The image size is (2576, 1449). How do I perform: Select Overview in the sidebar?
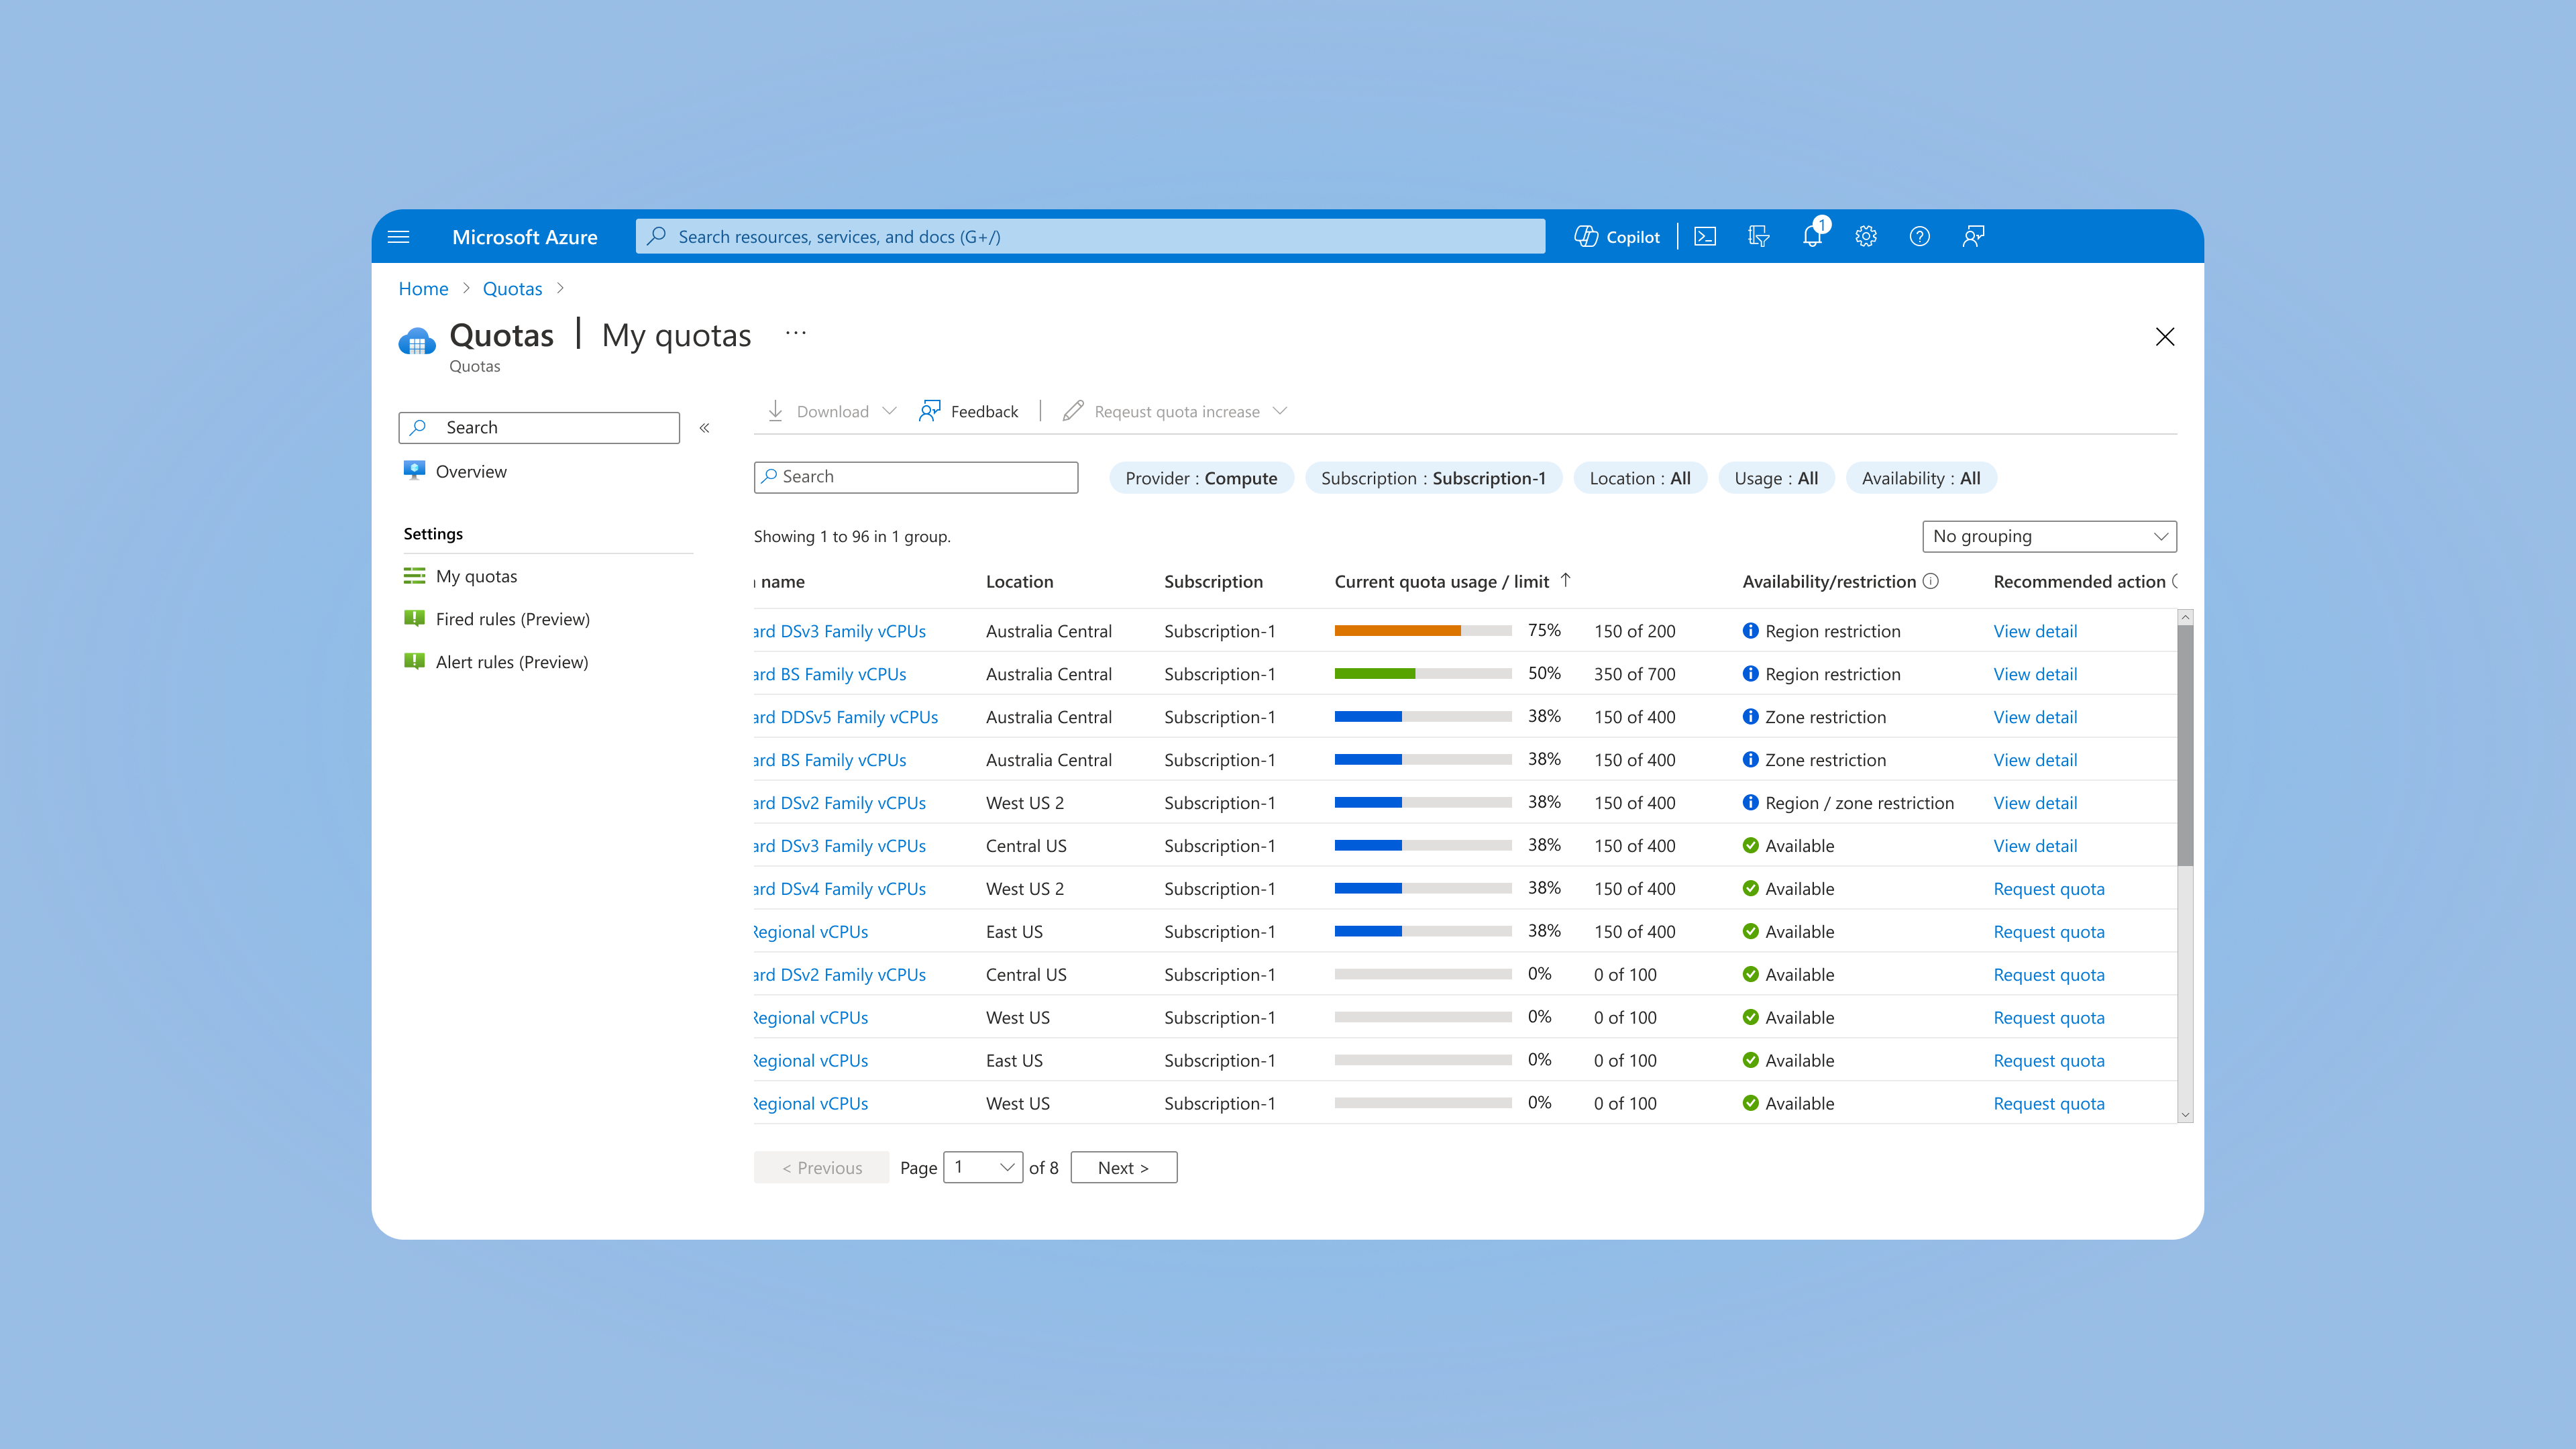pos(471,471)
